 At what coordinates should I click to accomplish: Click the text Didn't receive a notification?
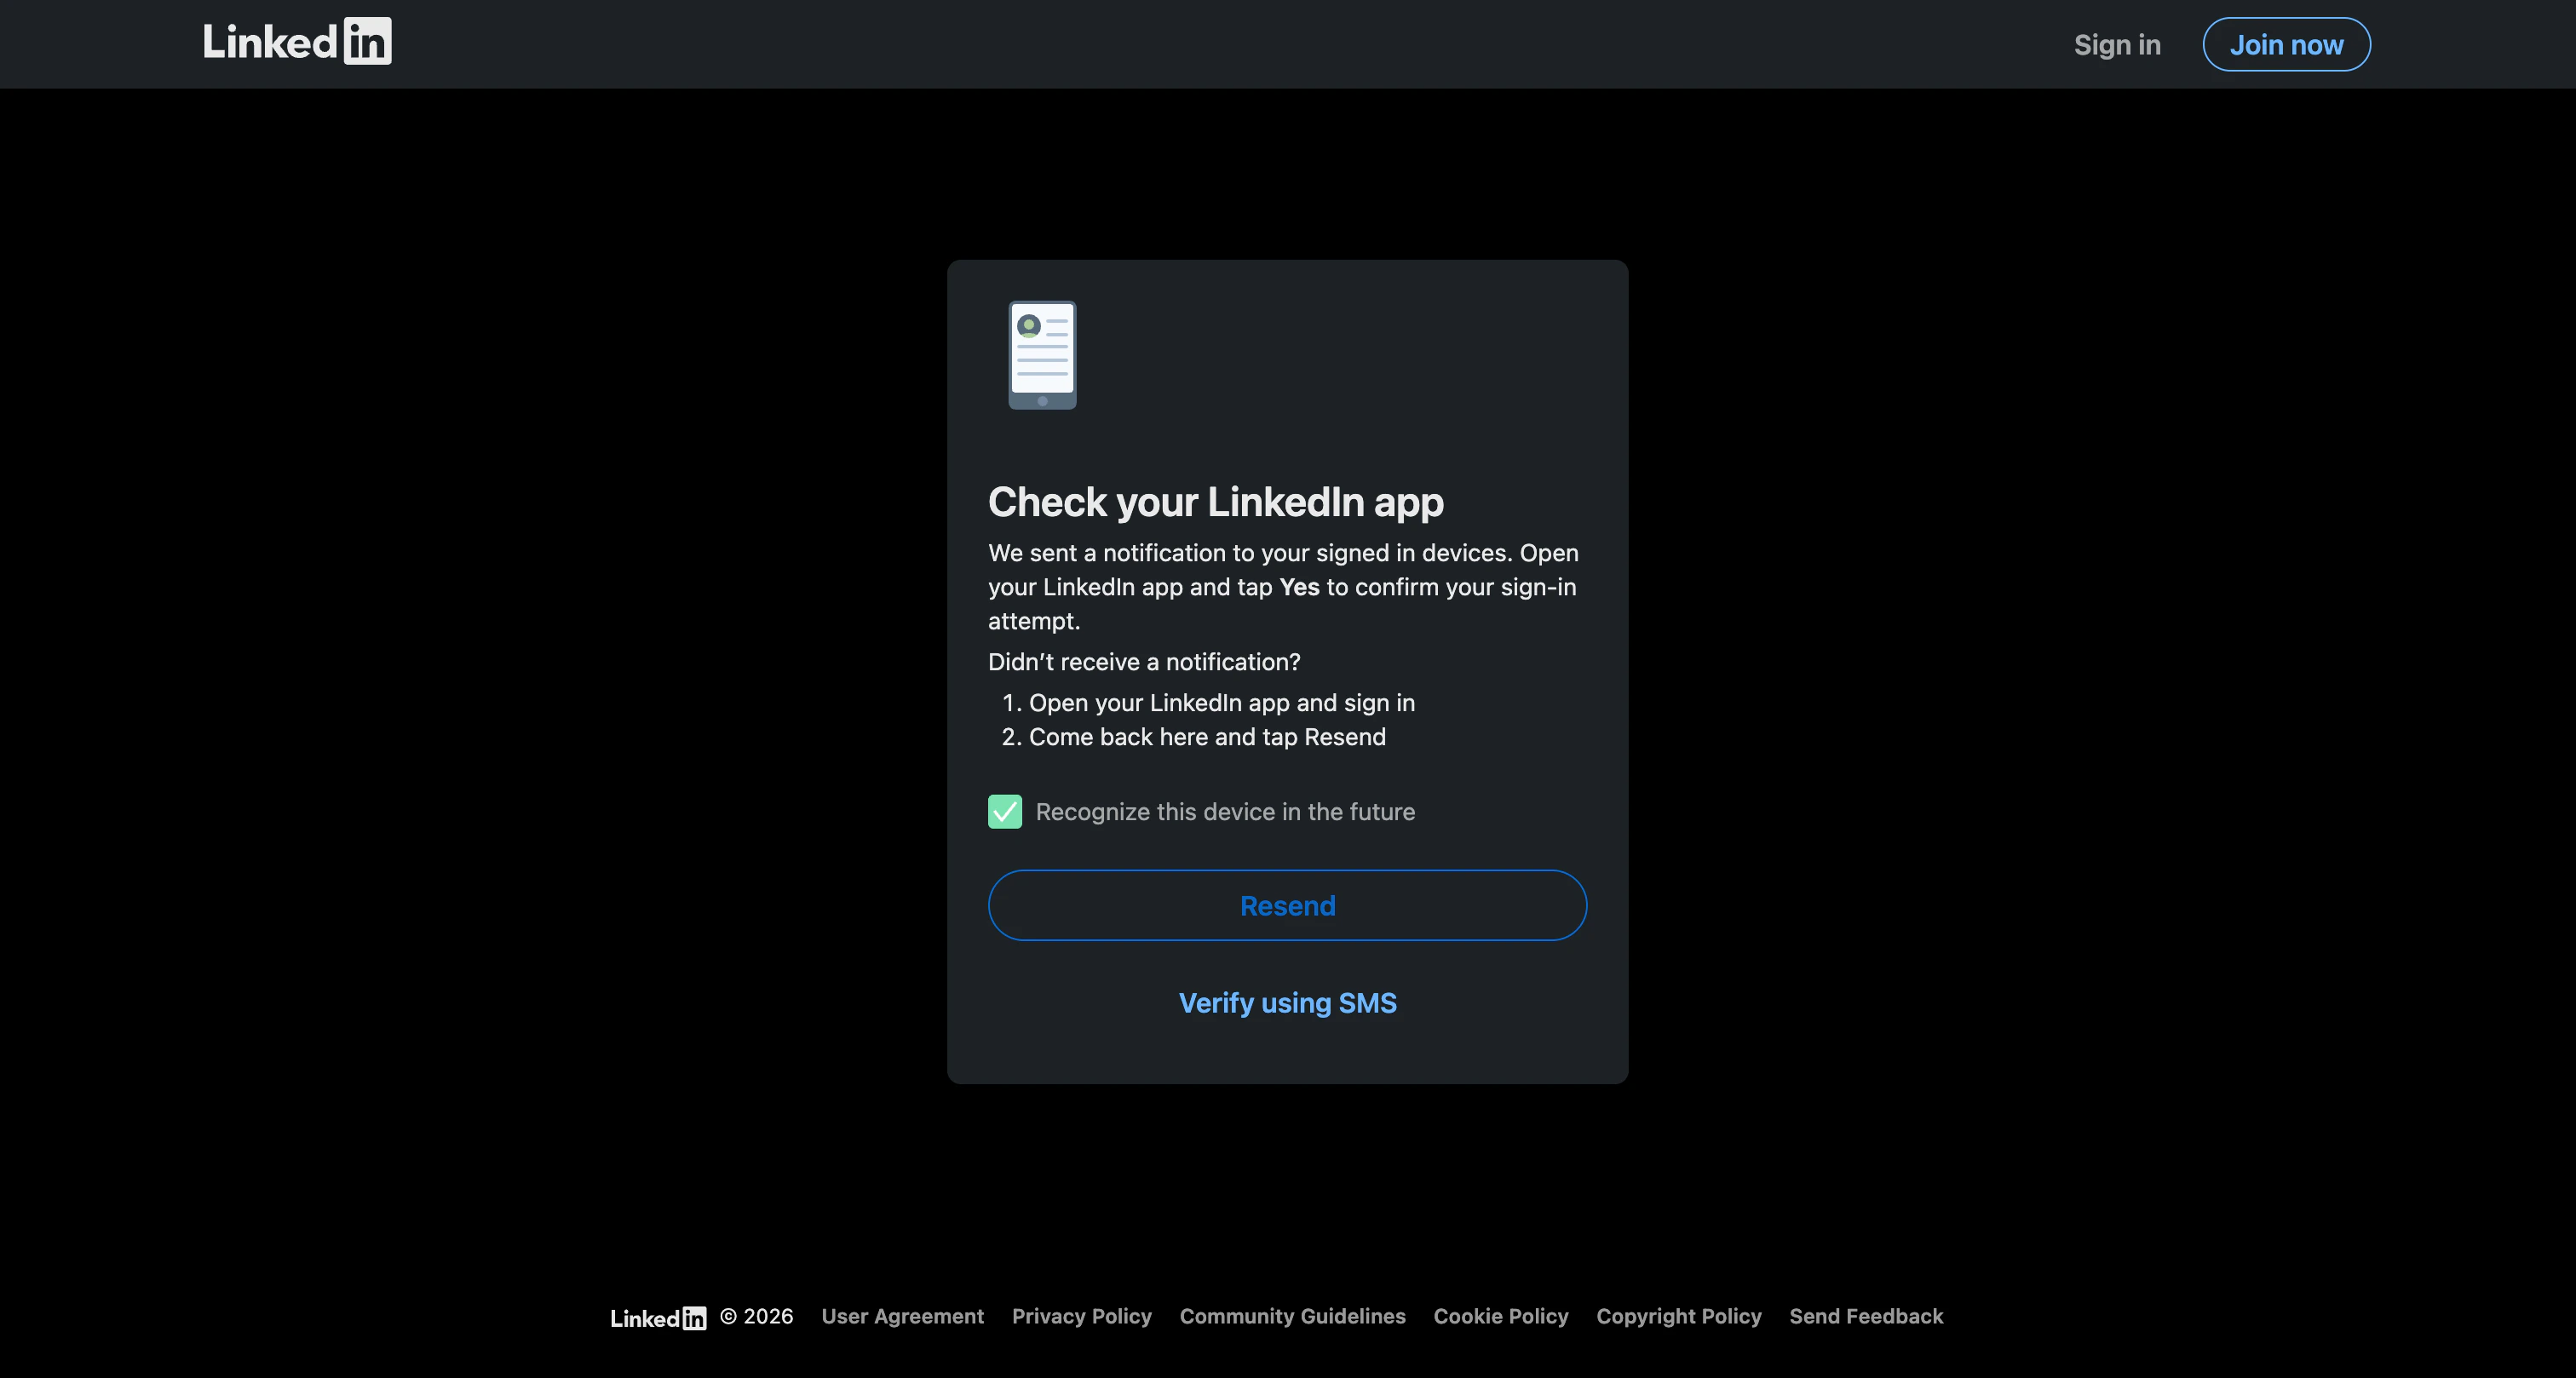click(1144, 662)
